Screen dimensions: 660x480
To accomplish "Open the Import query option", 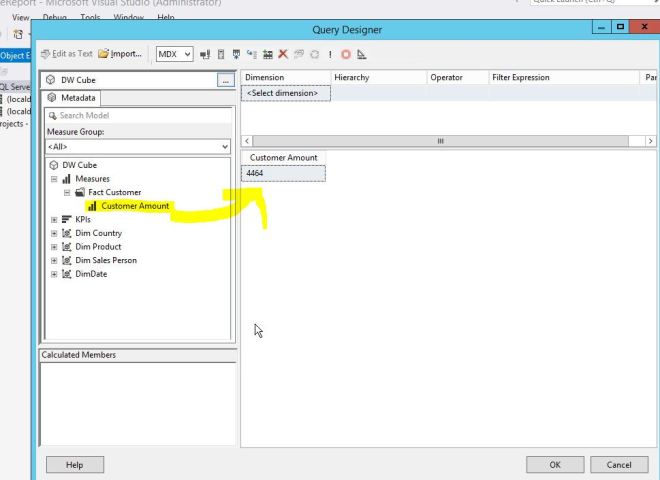I will (x=120, y=54).
